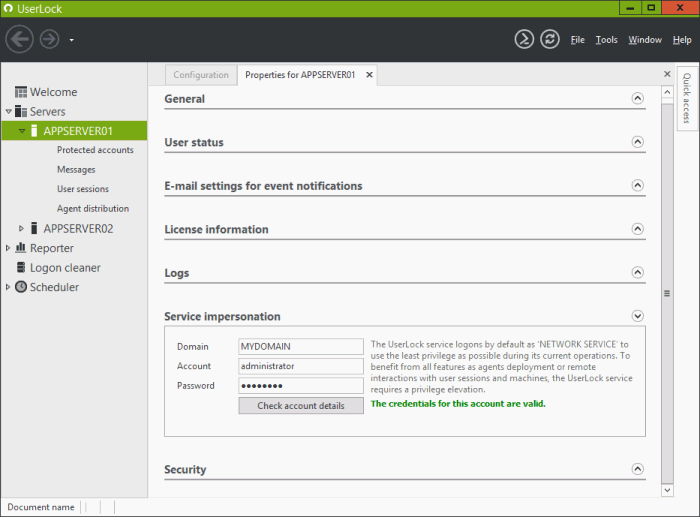The width and height of the screenshot is (700, 517).
Task: Click the forward navigation arrow
Action: pyautogui.click(x=50, y=39)
